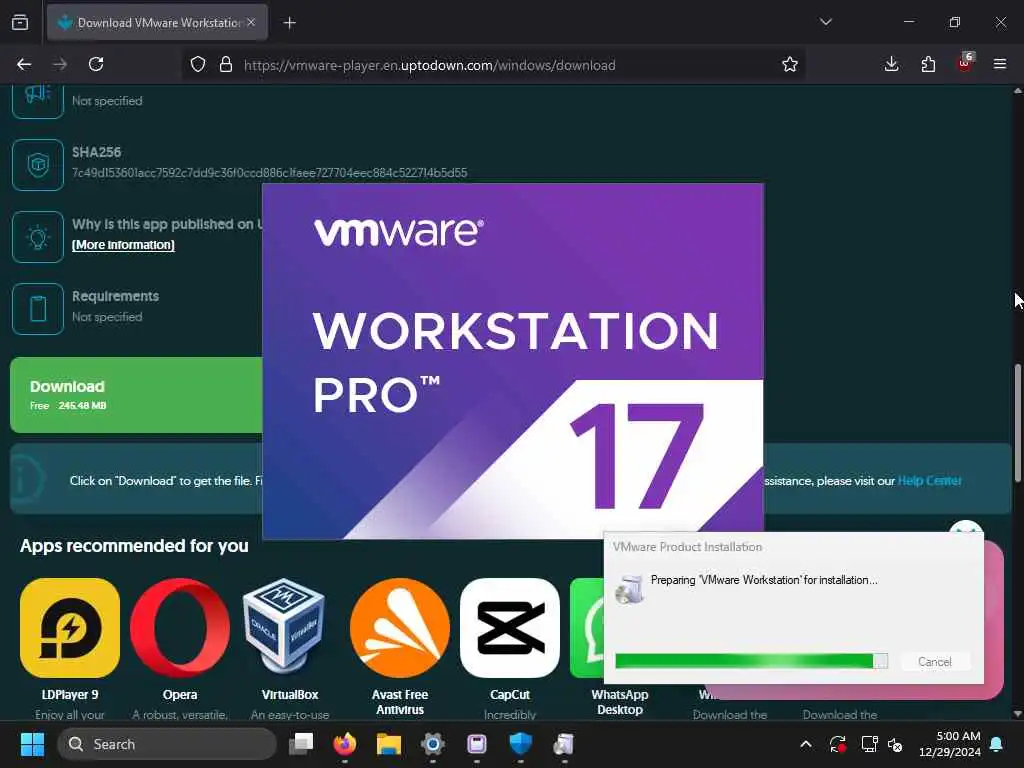
Task: Click the installer disc icon in dialog
Action: pyautogui.click(x=629, y=588)
